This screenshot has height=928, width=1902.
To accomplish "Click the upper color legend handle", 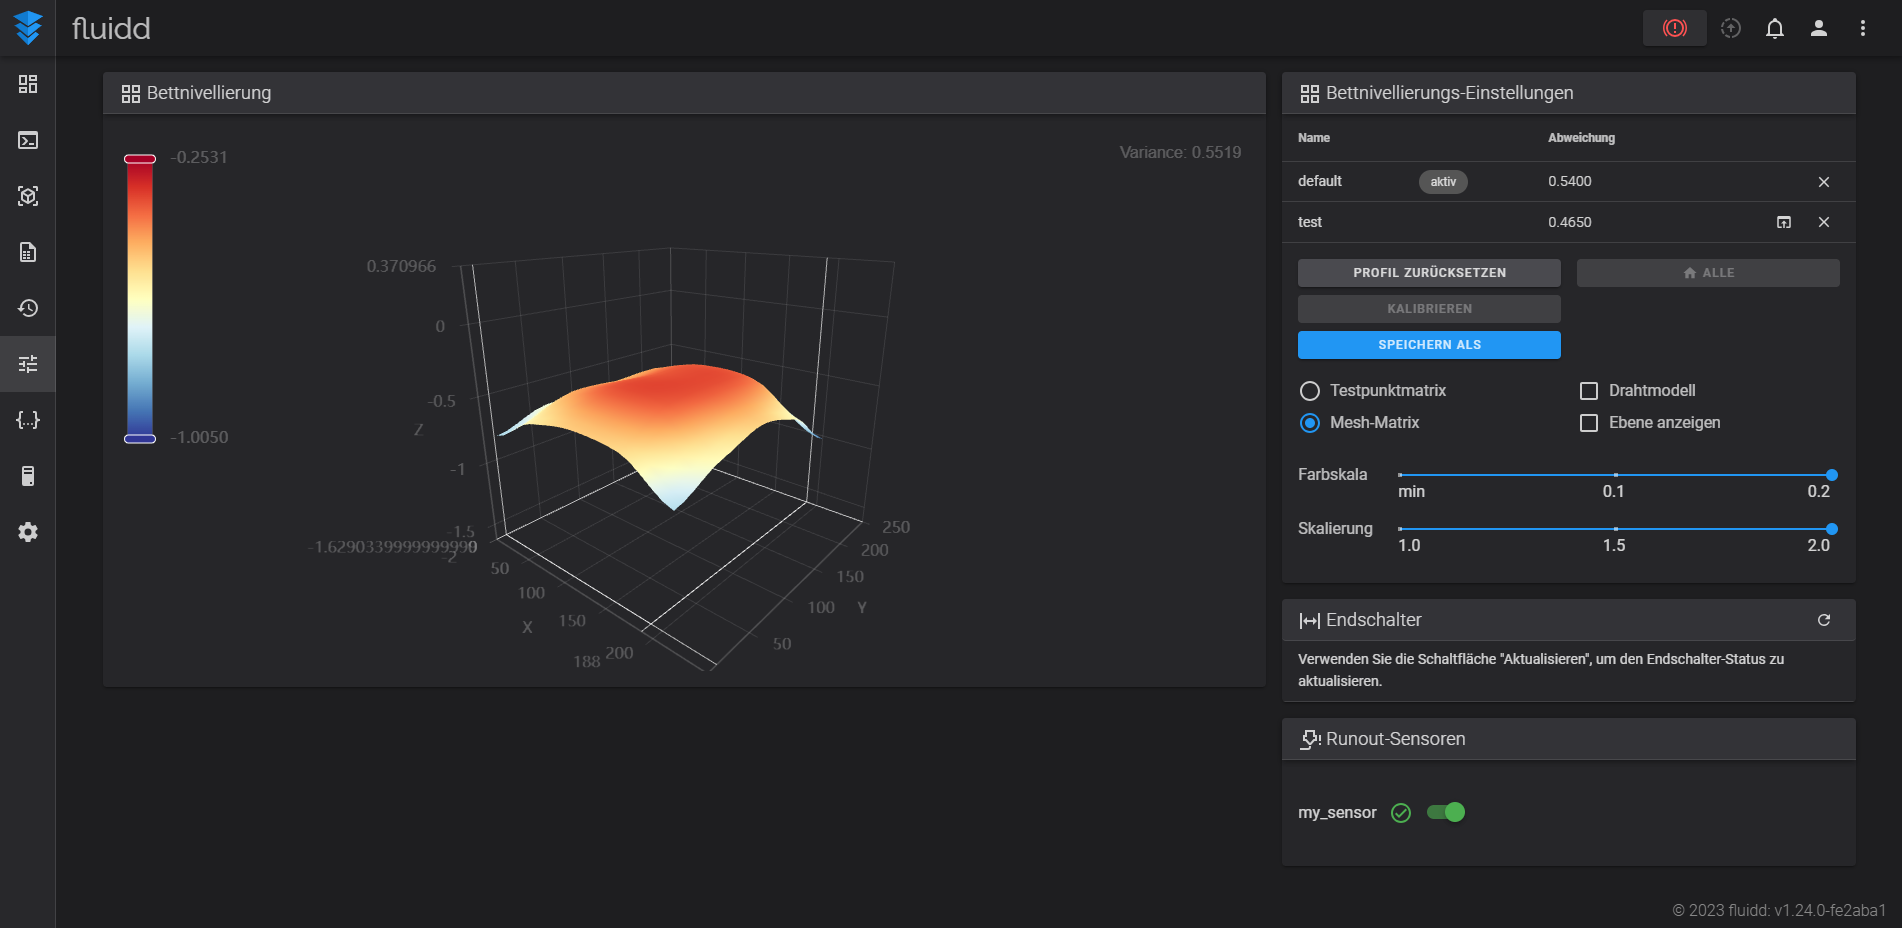I will pyautogui.click(x=140, y=159).
